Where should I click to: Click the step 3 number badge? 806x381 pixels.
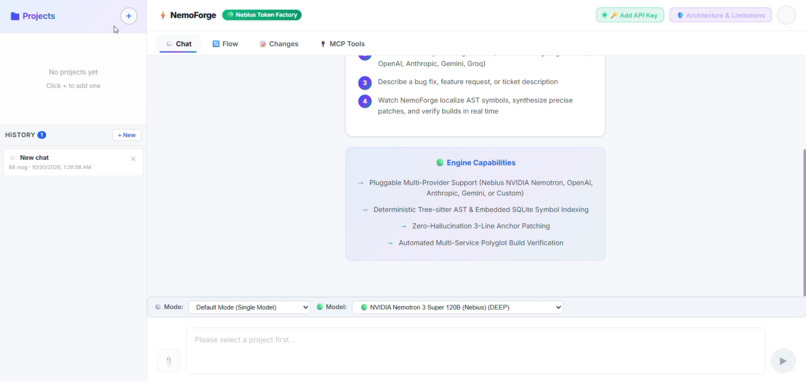coord(364,82)
